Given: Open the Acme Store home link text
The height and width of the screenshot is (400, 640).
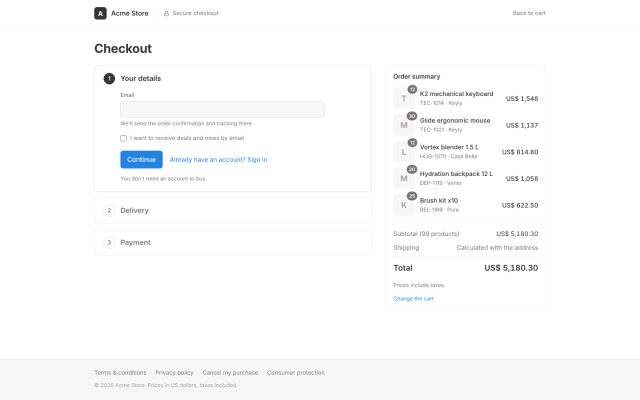Looking at the screenshot, I should coord(130,13).
